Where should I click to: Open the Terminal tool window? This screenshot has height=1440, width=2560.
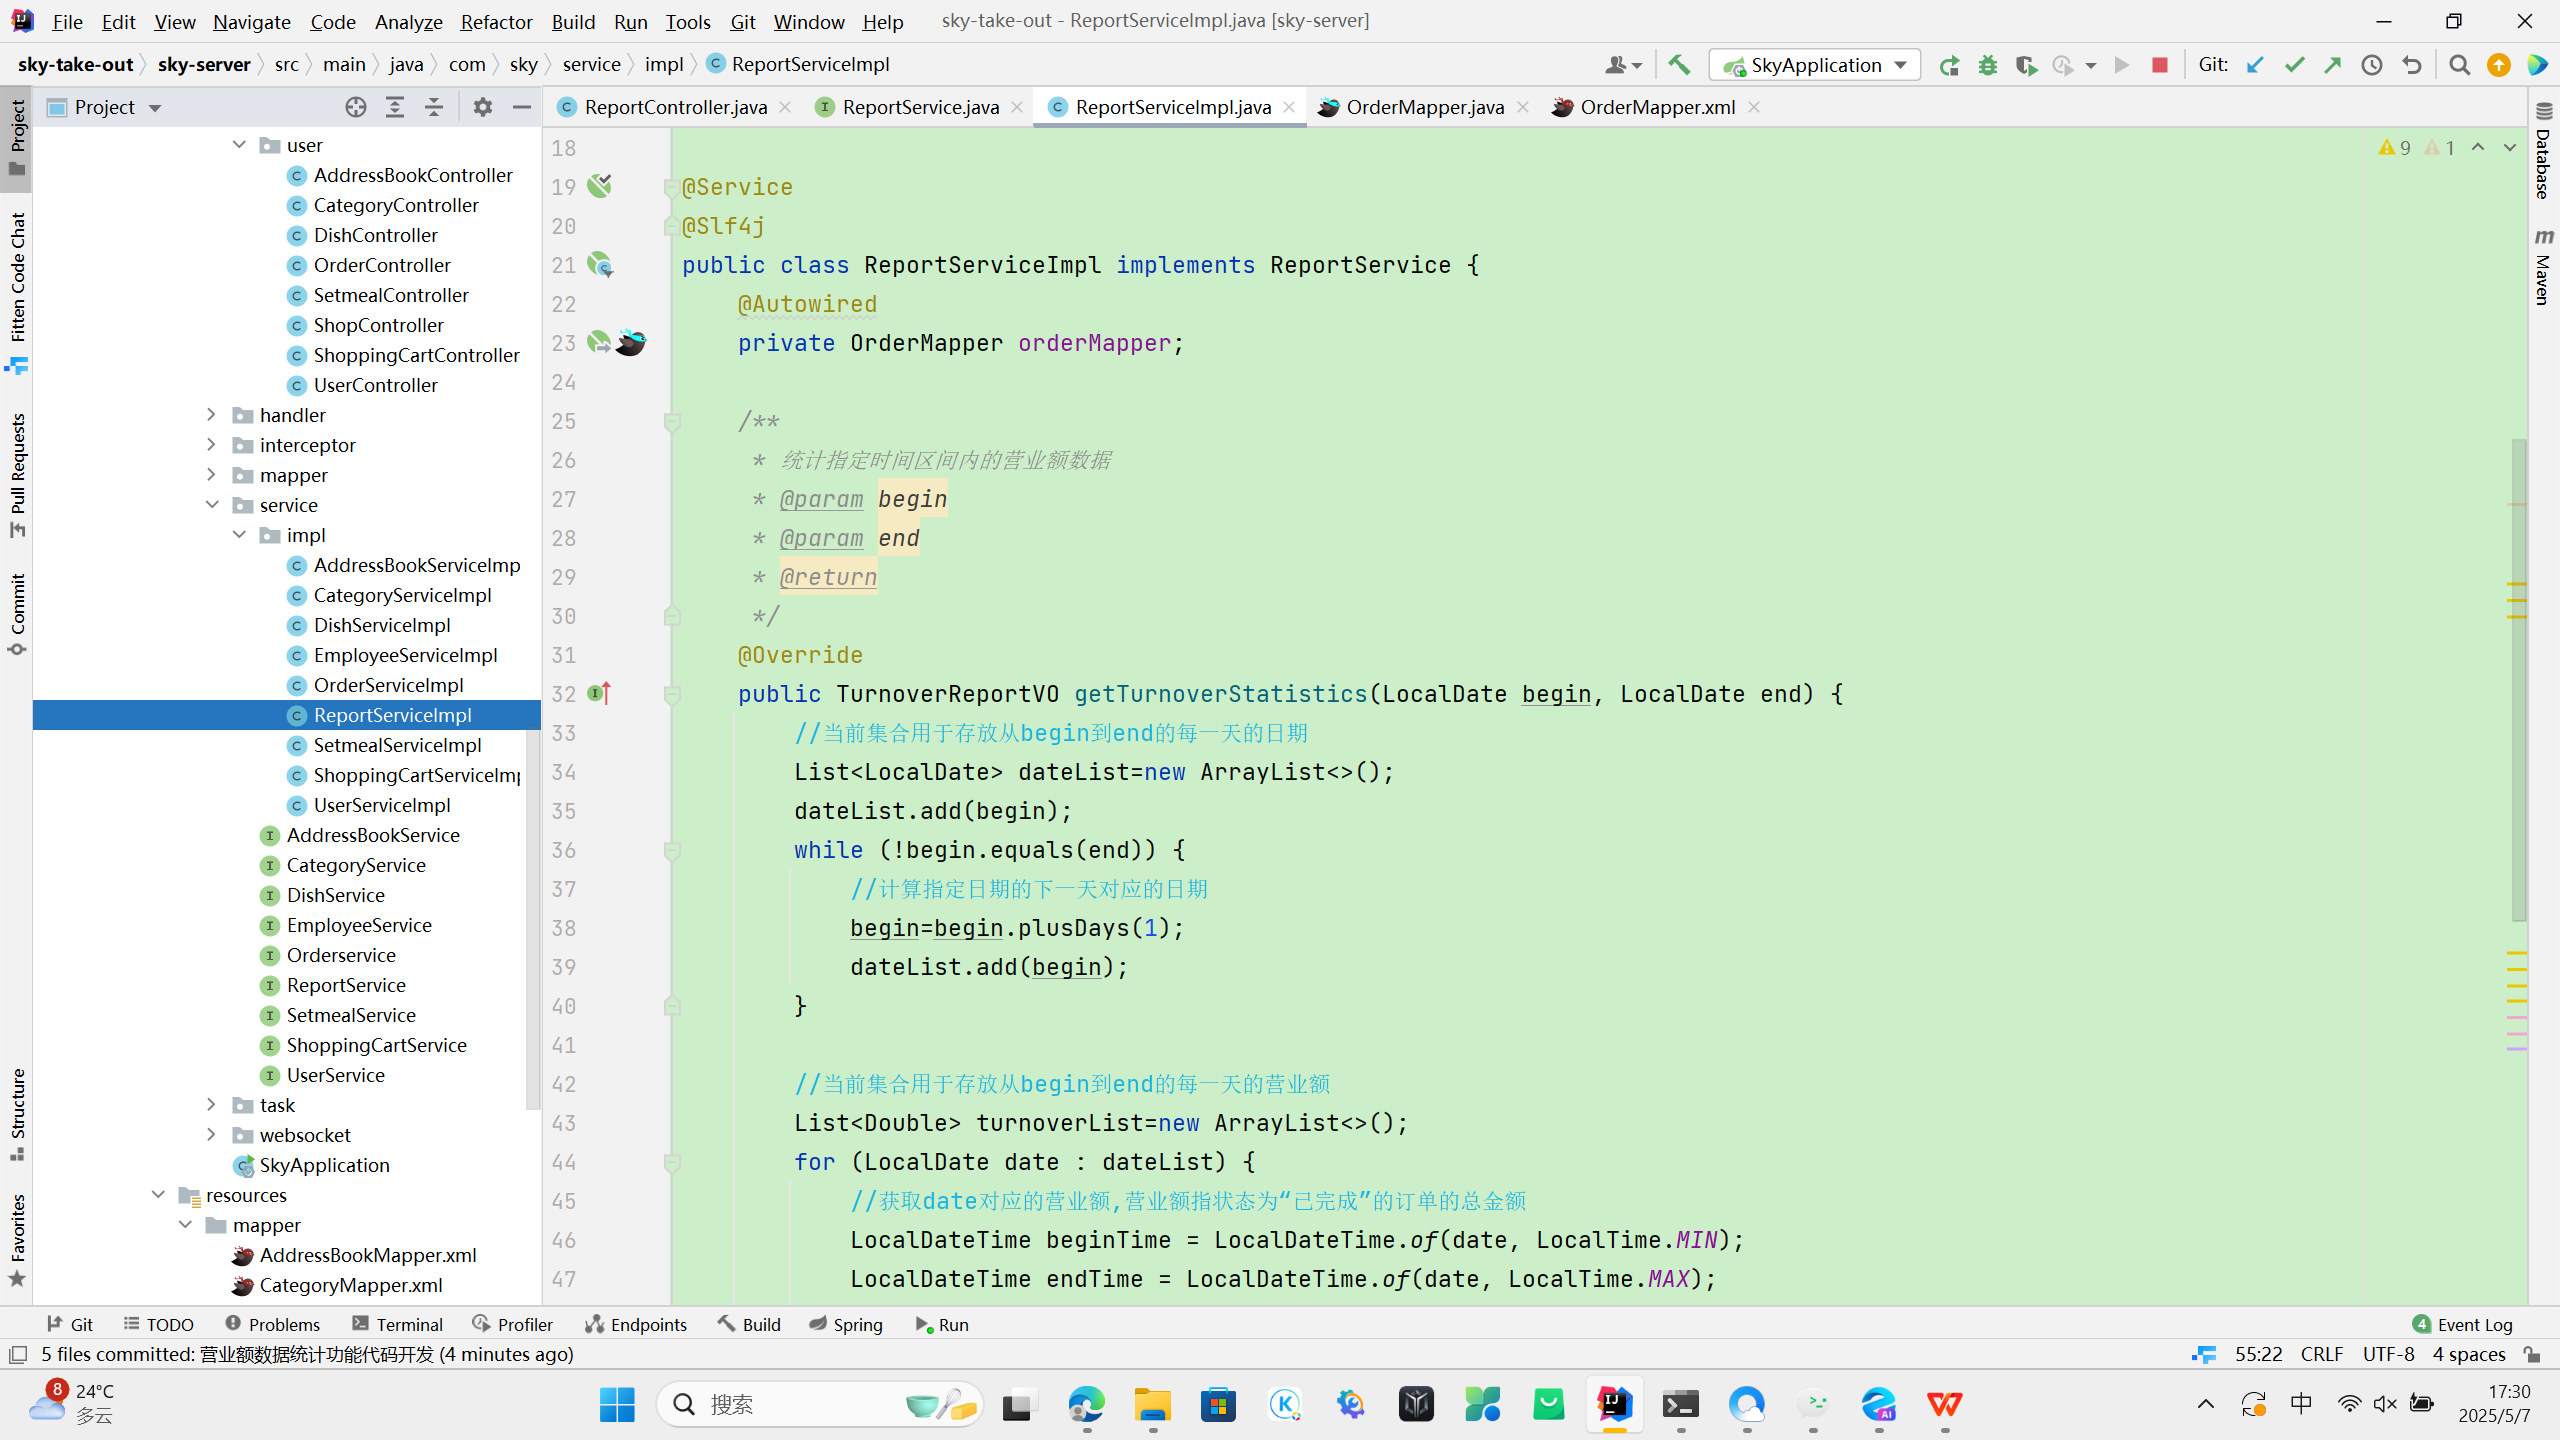pos(398,1324)
